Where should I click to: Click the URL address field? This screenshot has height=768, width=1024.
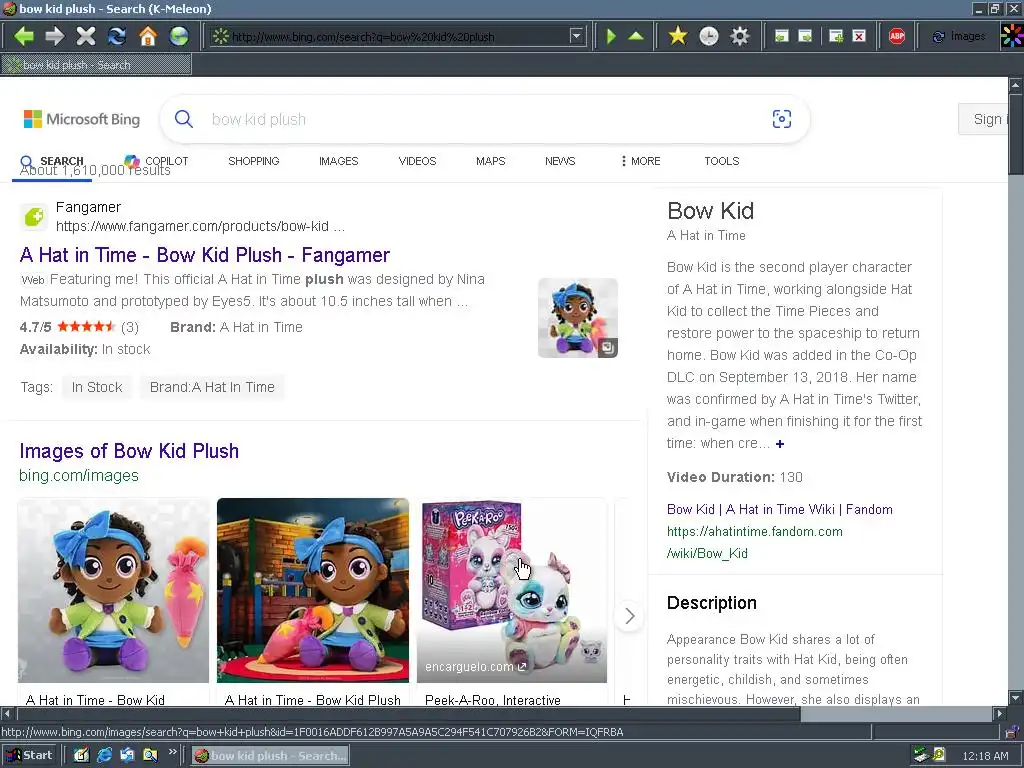pos(399,37)
